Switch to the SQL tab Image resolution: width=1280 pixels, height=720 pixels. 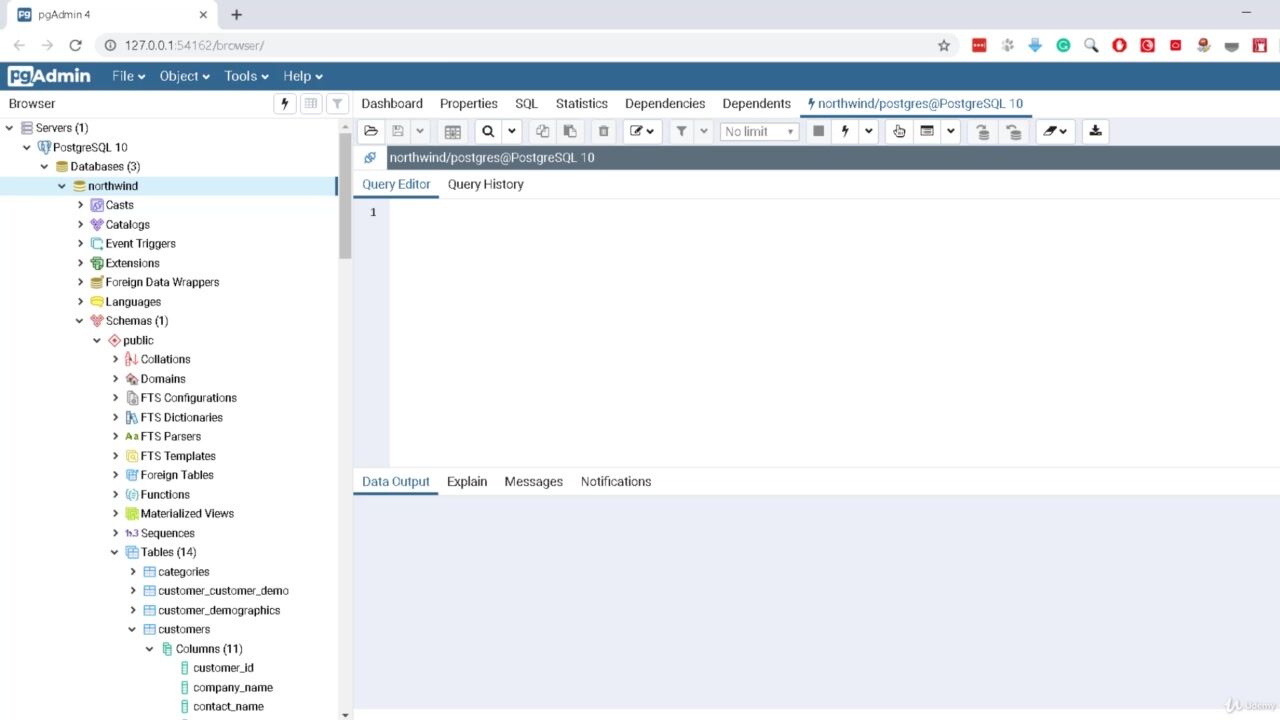tap(526, 103)
